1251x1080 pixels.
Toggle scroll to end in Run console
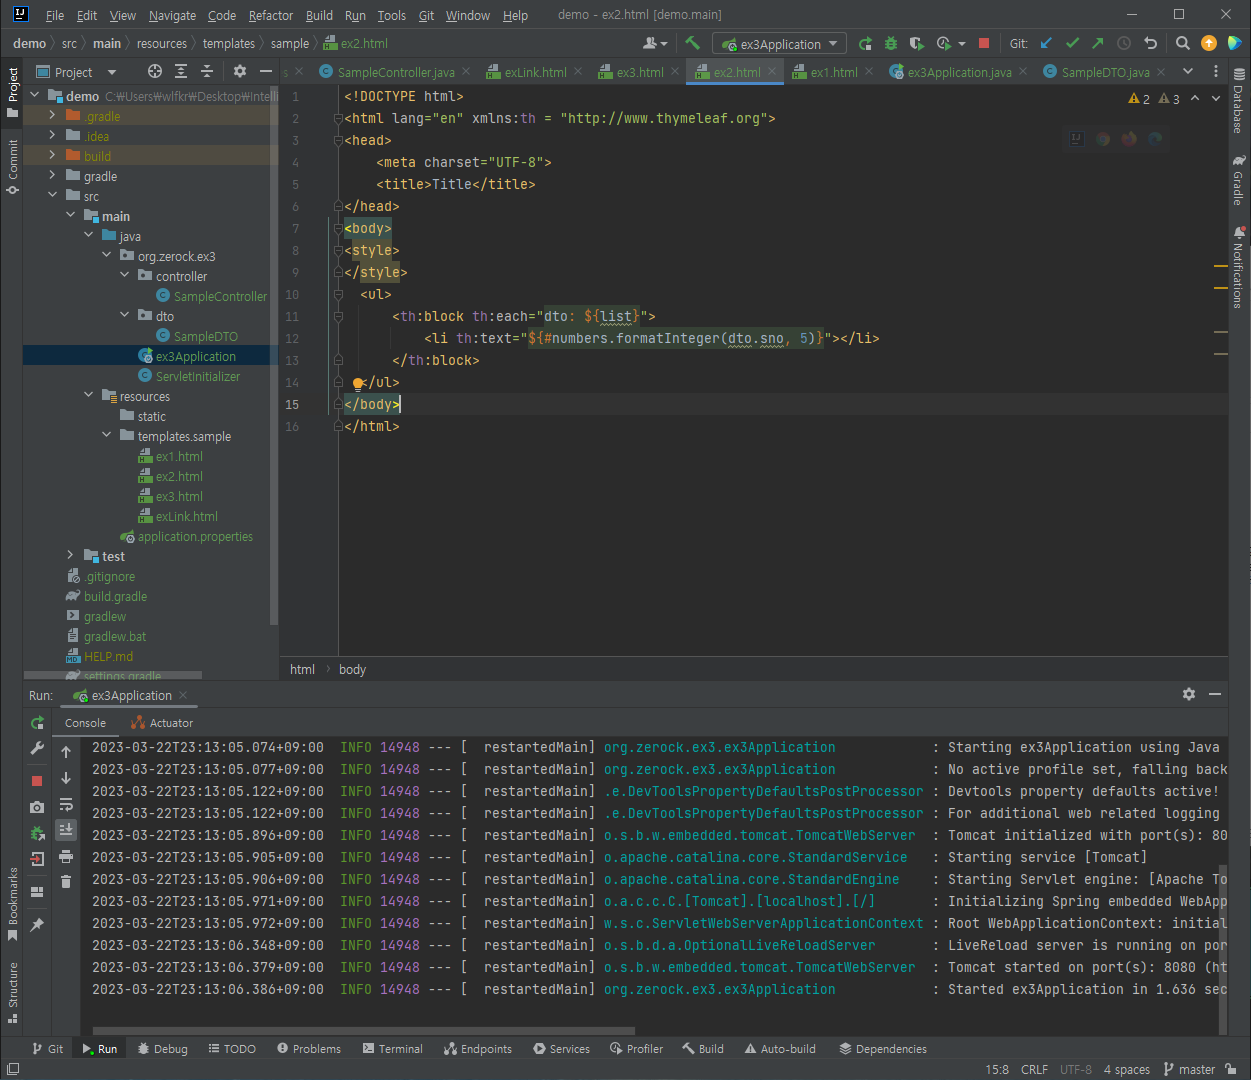[66, 830]
